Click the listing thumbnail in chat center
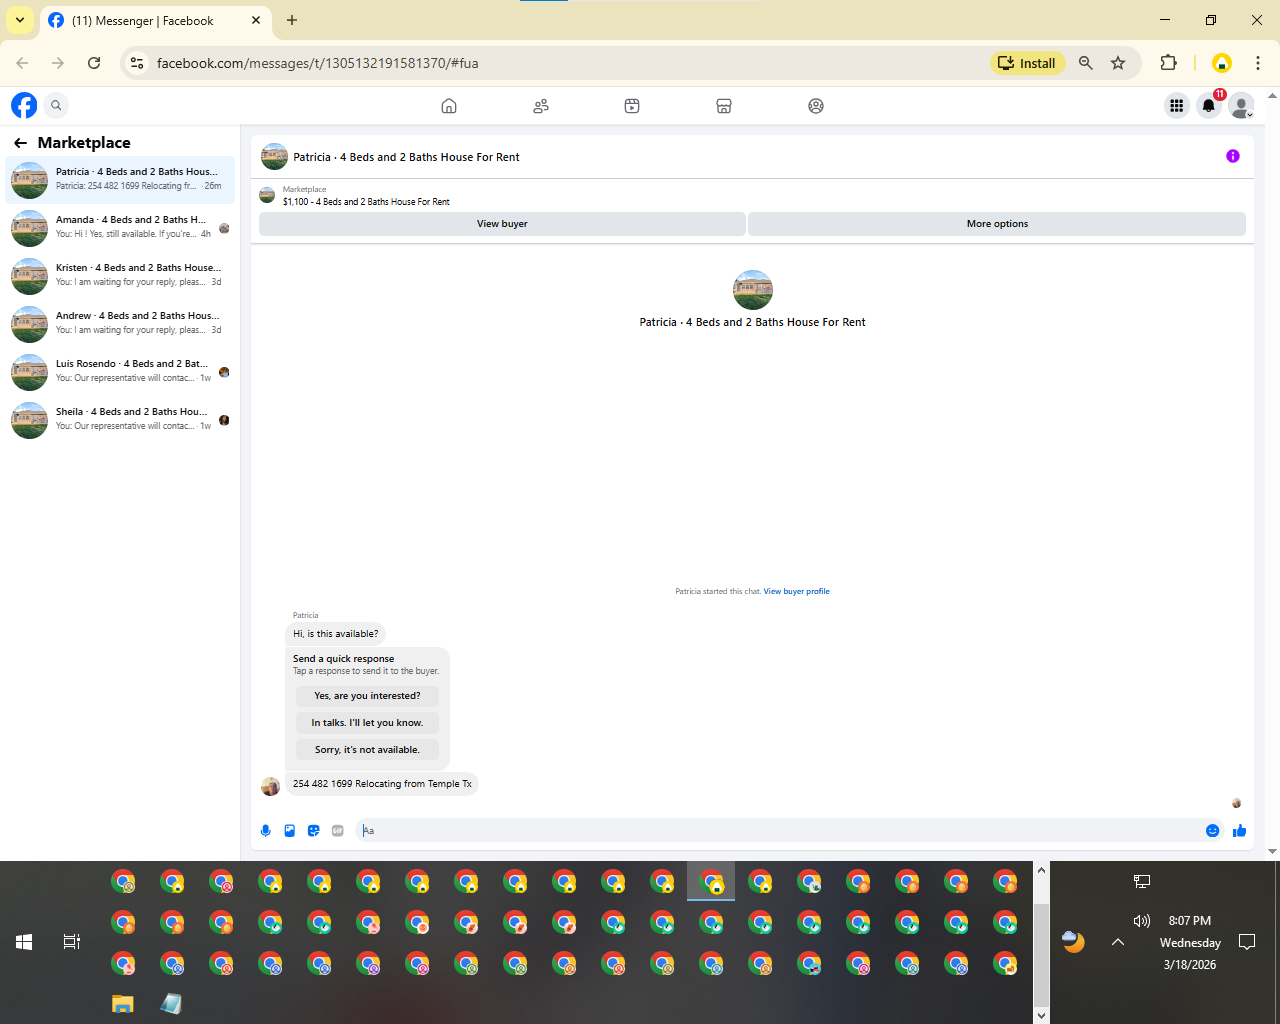1280x1024 pixels. (753, 290)
